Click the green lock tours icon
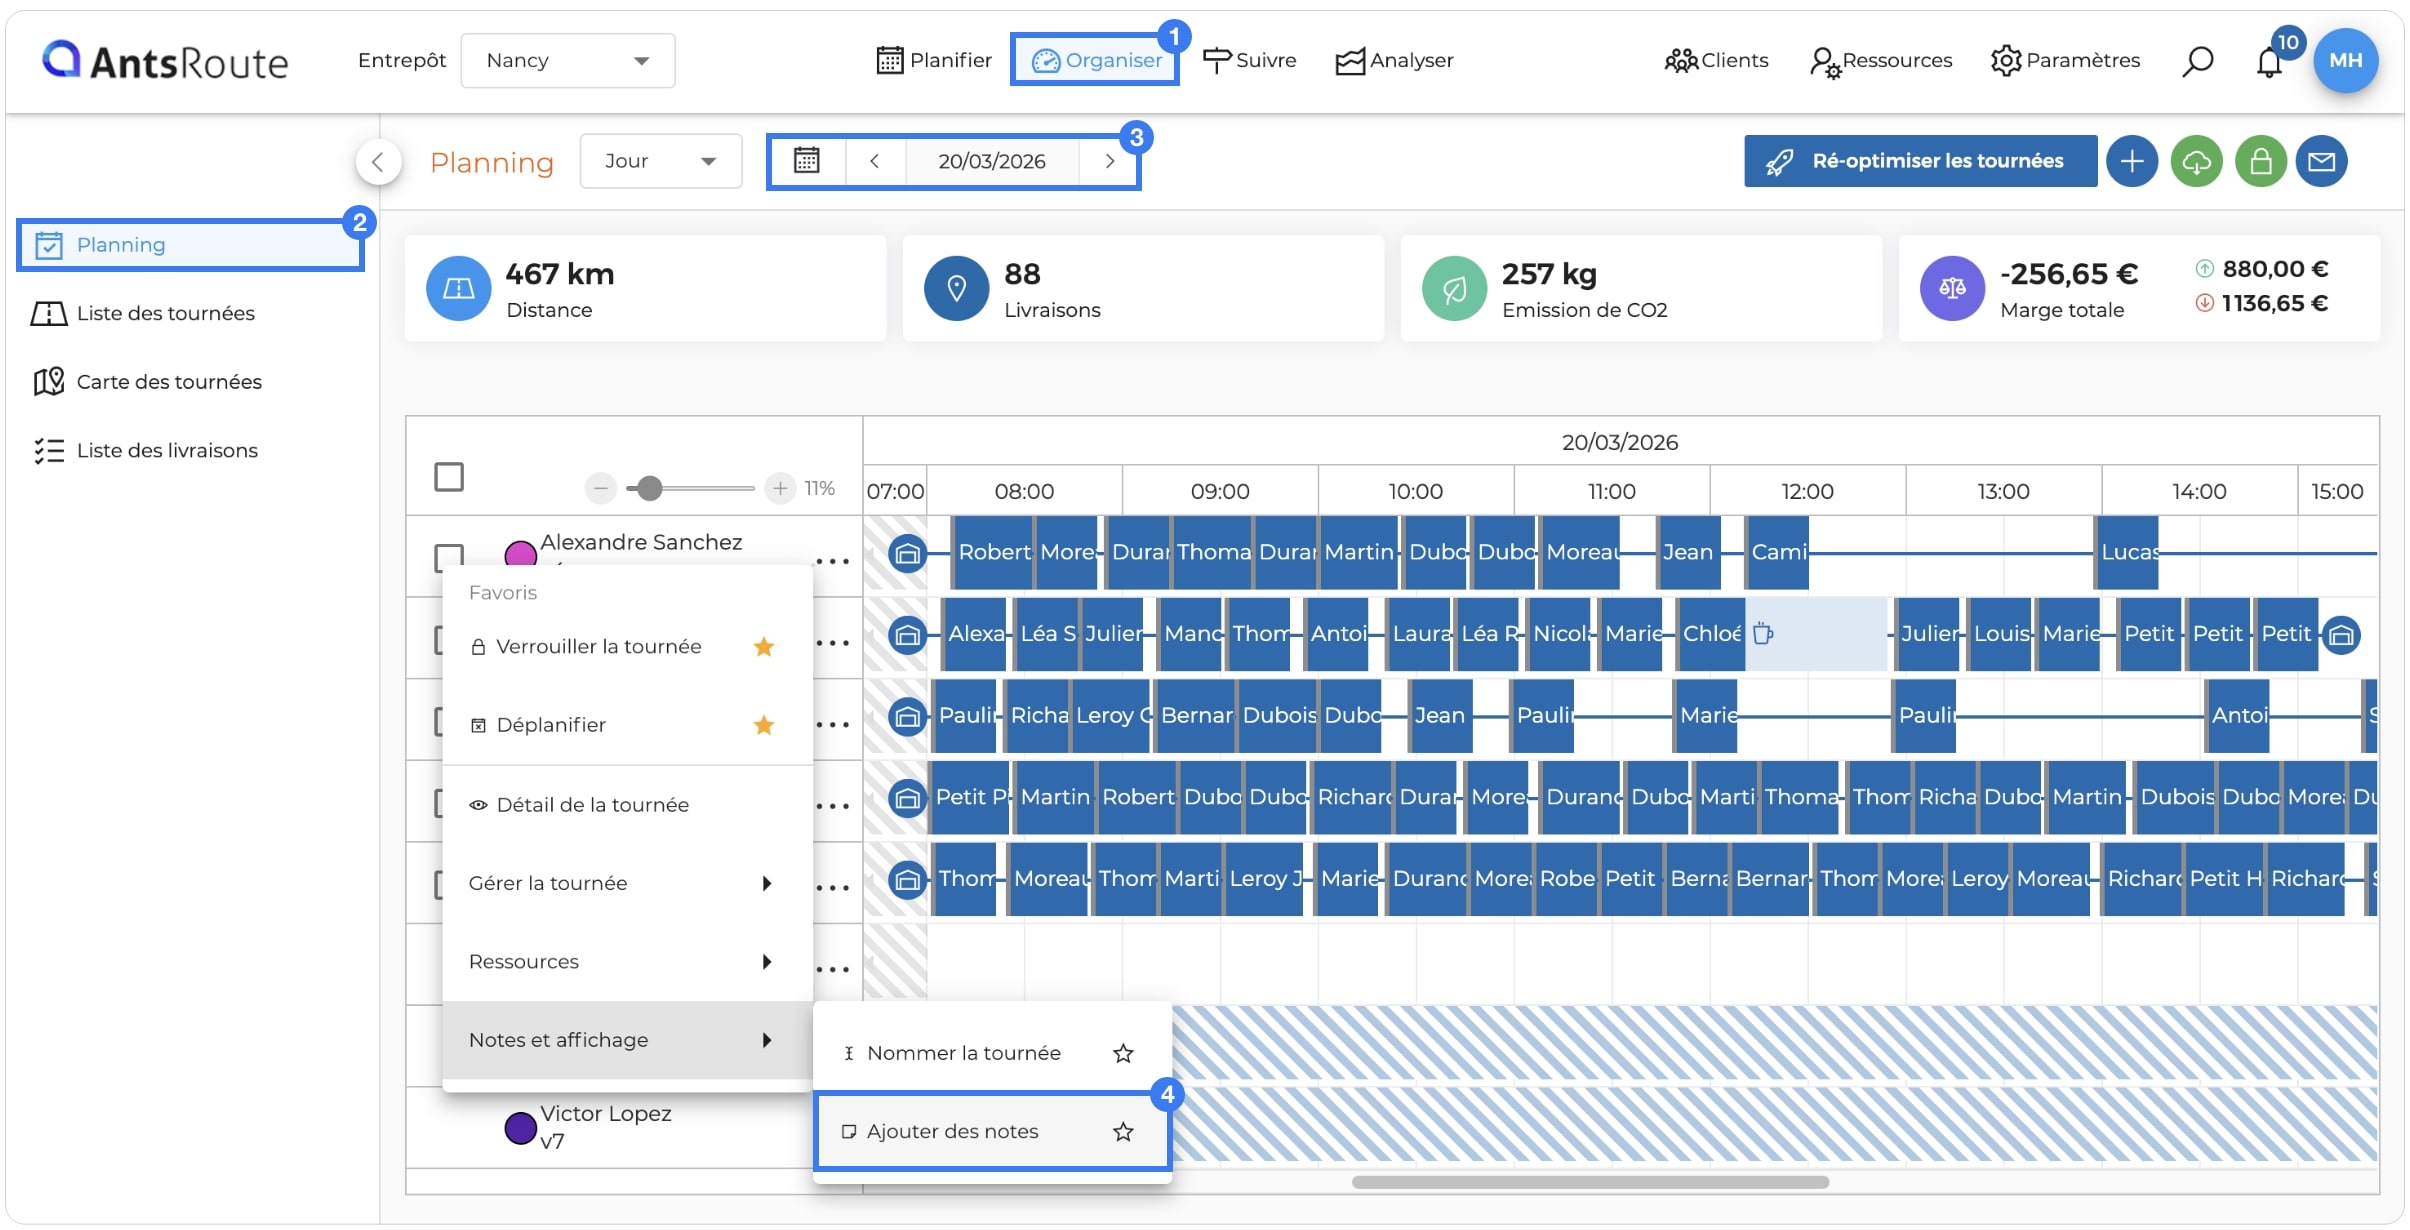The height and width of the screenshot is (1230, 2410). (2261, 161)
